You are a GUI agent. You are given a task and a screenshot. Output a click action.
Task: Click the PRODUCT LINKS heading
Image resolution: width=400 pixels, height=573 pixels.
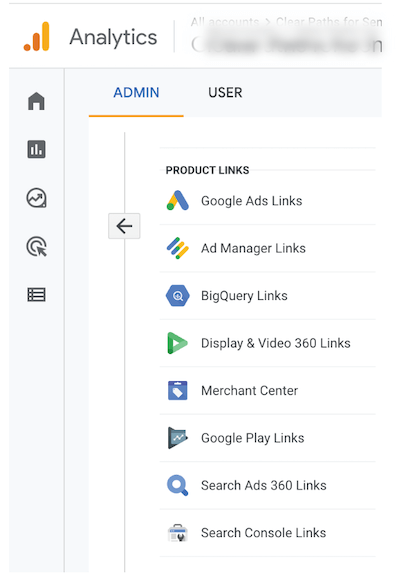[207, 170]
